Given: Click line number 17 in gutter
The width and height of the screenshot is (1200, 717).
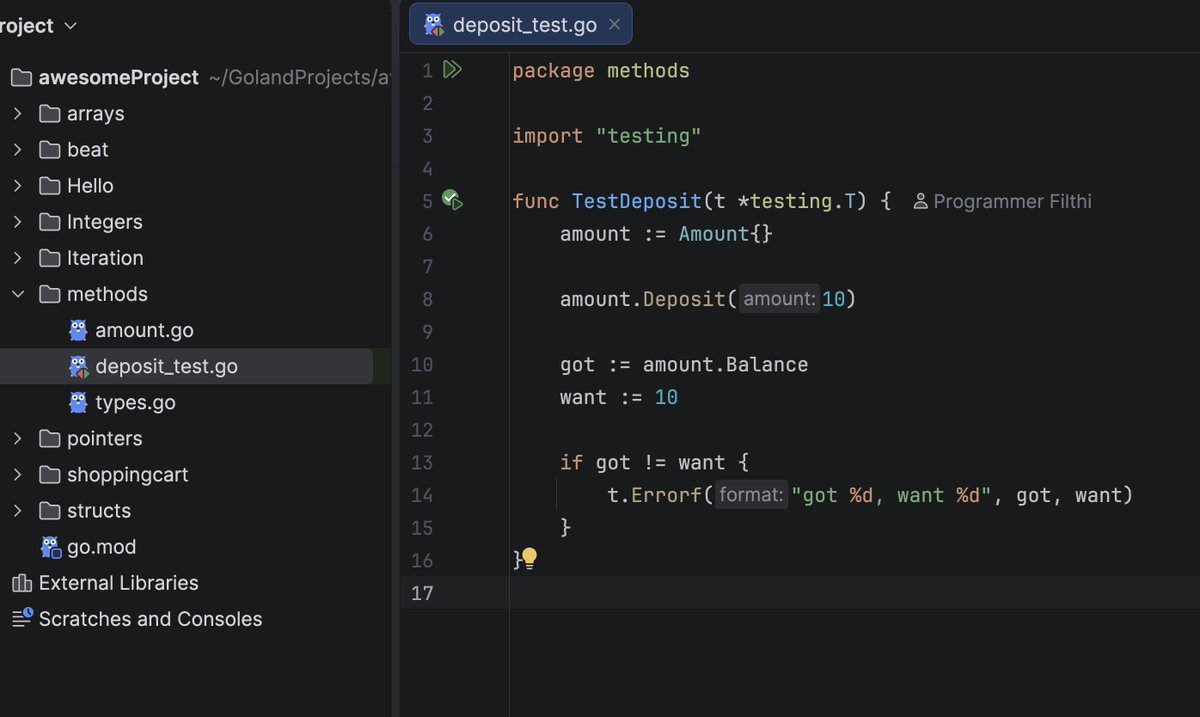Looking at the screenshot, I should point(422,593).
